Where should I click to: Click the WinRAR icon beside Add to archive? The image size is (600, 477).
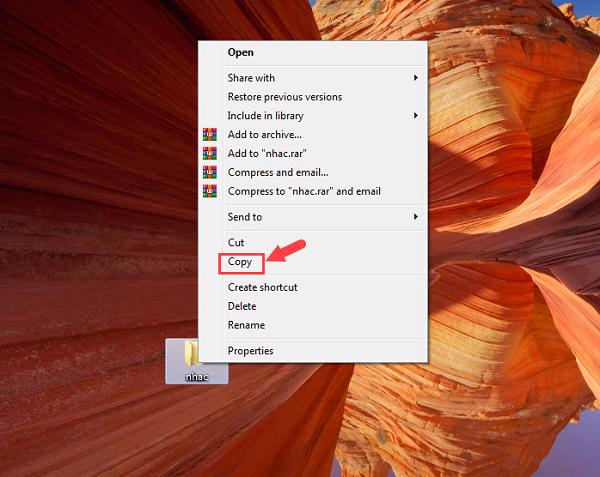(x=209, y=135)
